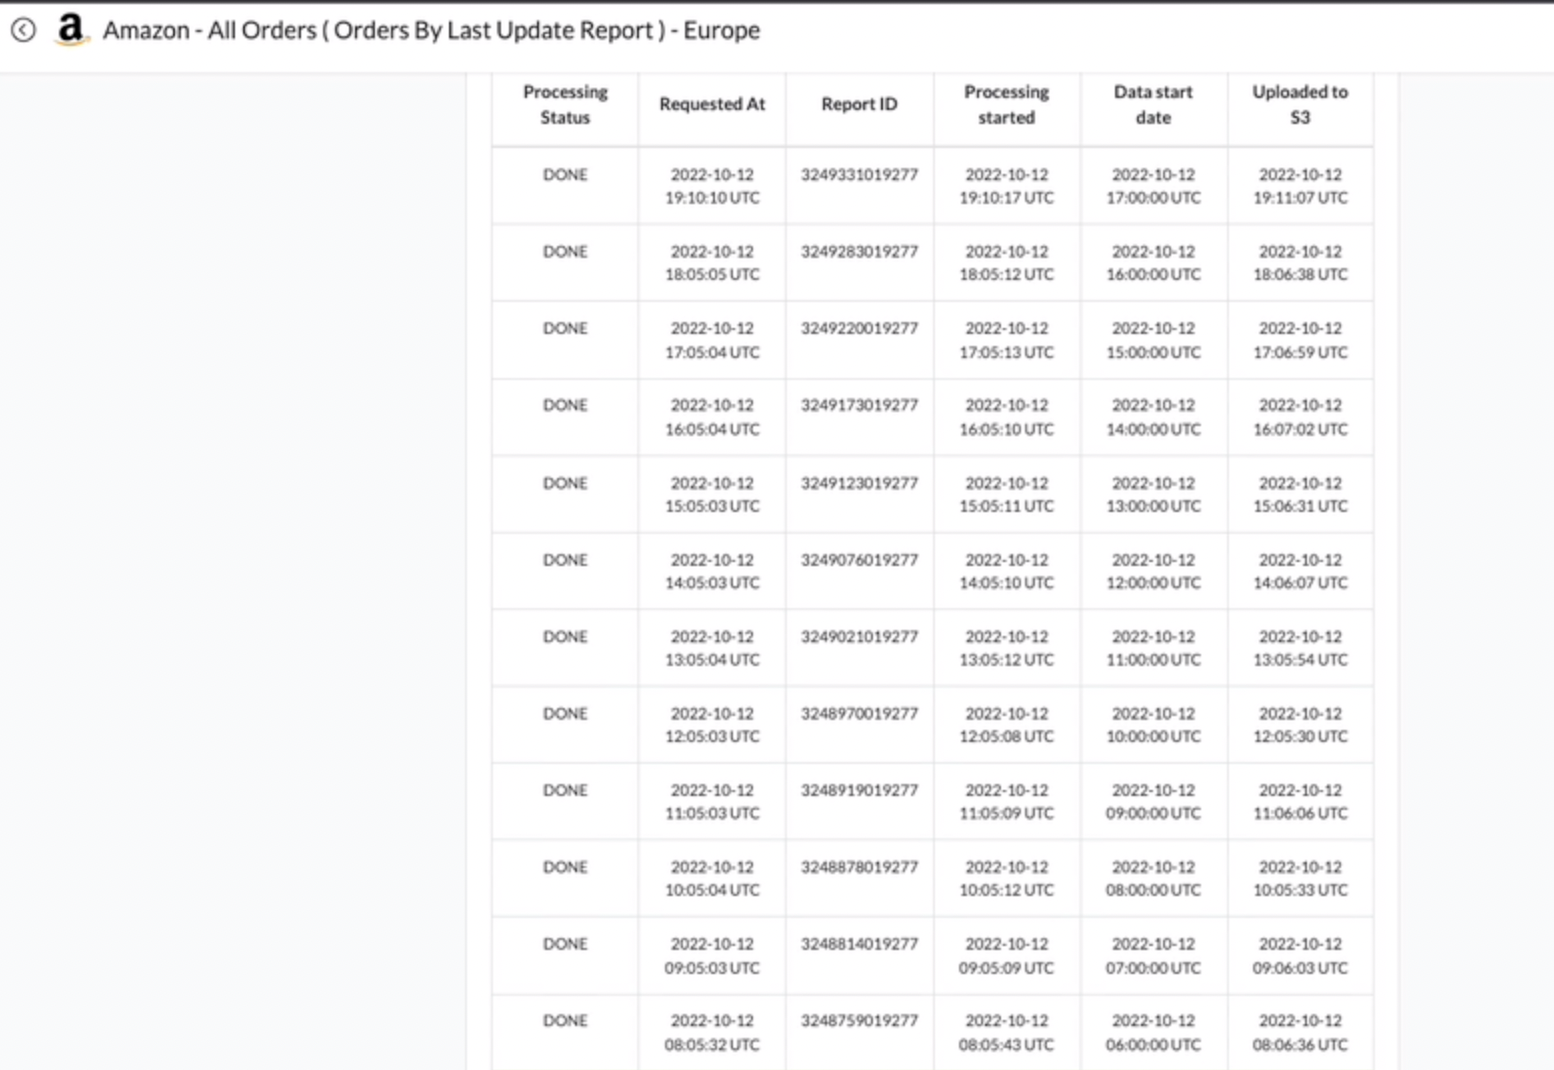Click Processing started 18:05:12 UTC cell
The width and height of the screenshot is (1554, 1070).
1006,263
